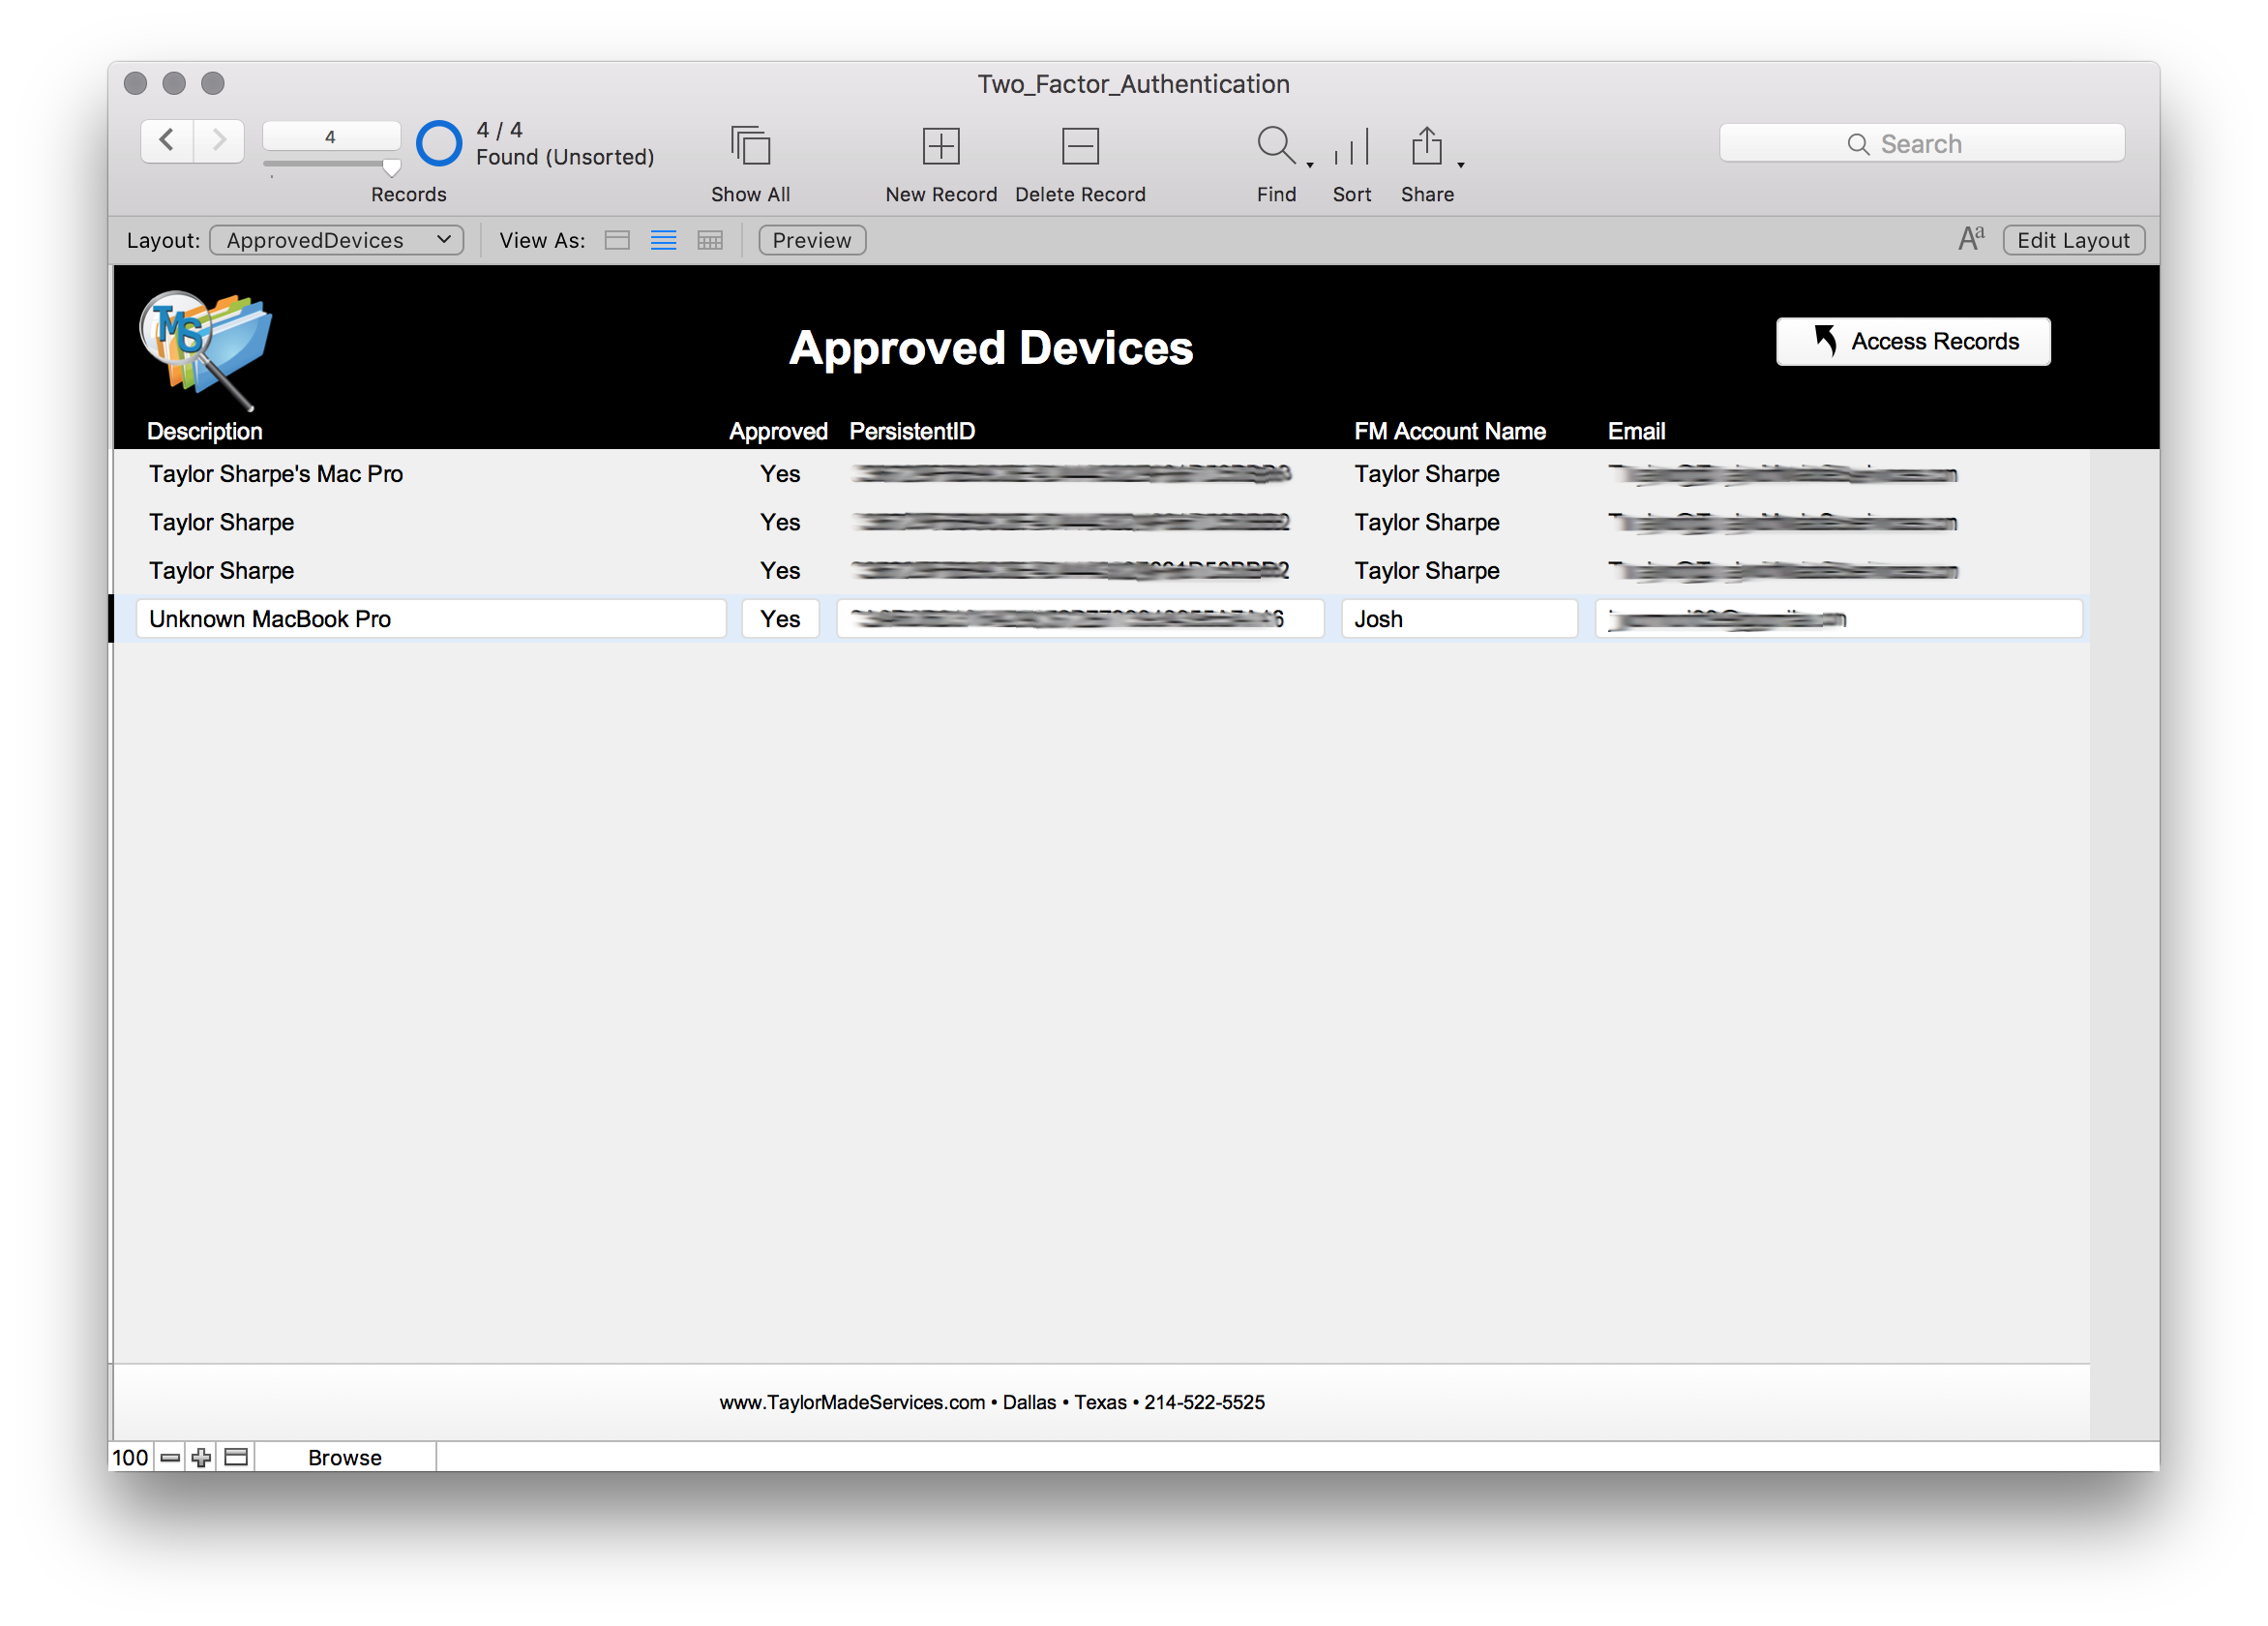Switch to List view
2268x1626 pixels.
[x=663, y=240]
